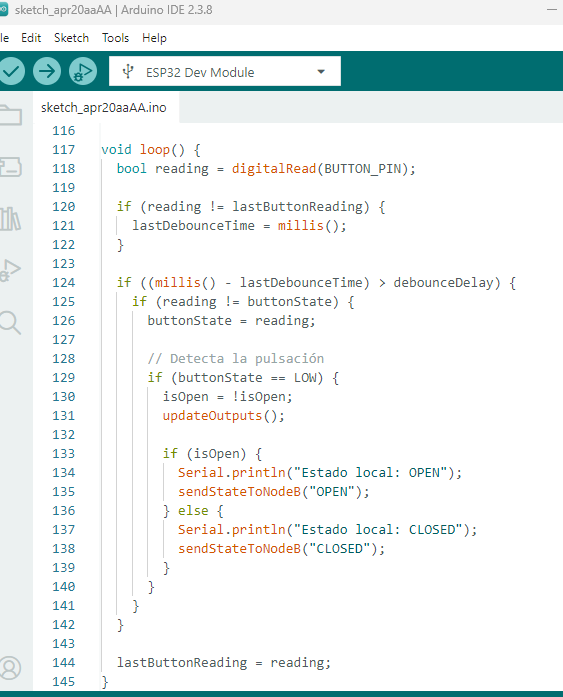Click line number 133 in the gutter

64,453
